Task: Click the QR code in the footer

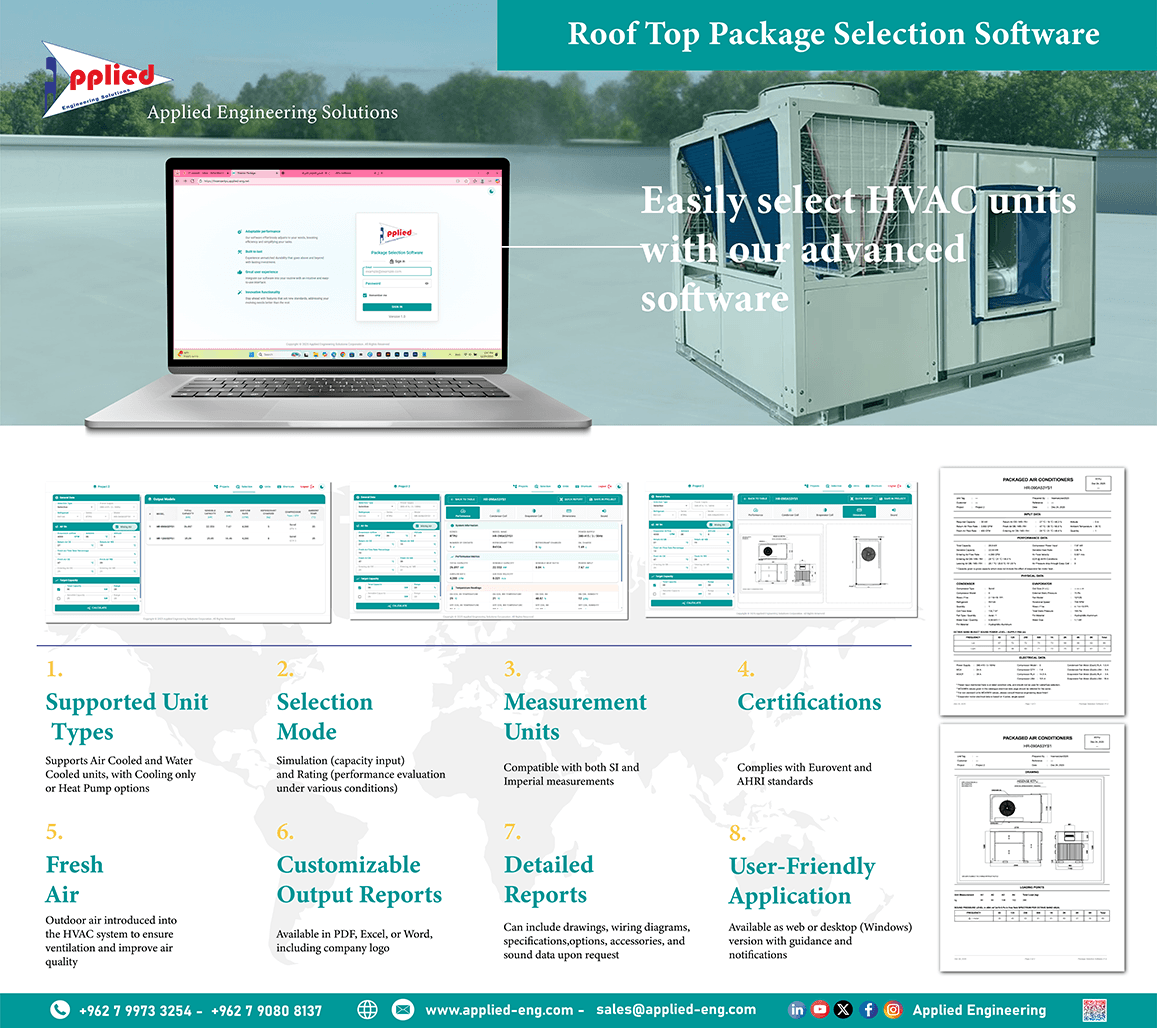Action: (x=1095, y=1010)
